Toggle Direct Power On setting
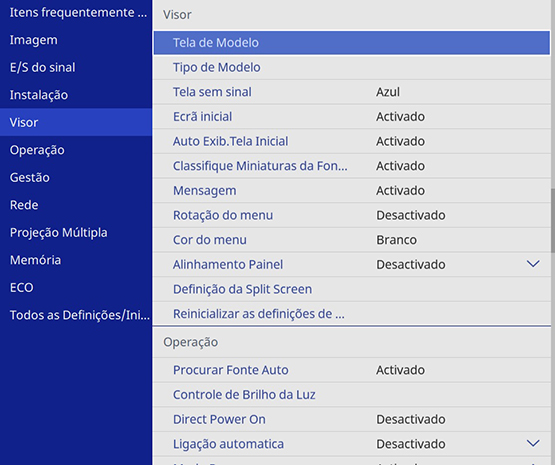Viewport: 555px width, 465px height. pos(352,419)
